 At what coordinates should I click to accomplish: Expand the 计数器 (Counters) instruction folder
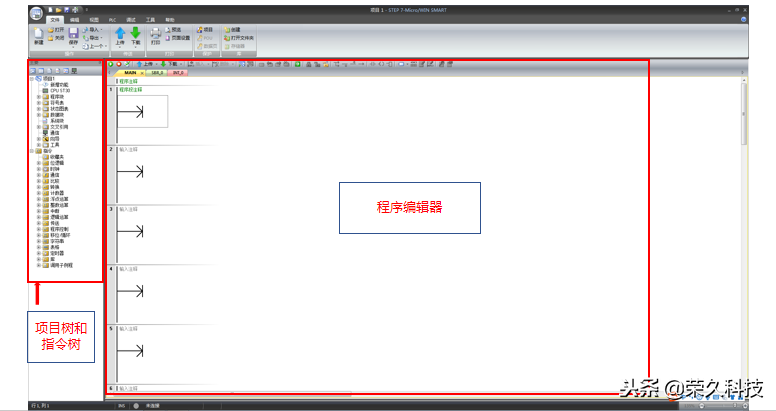point(39,193)
